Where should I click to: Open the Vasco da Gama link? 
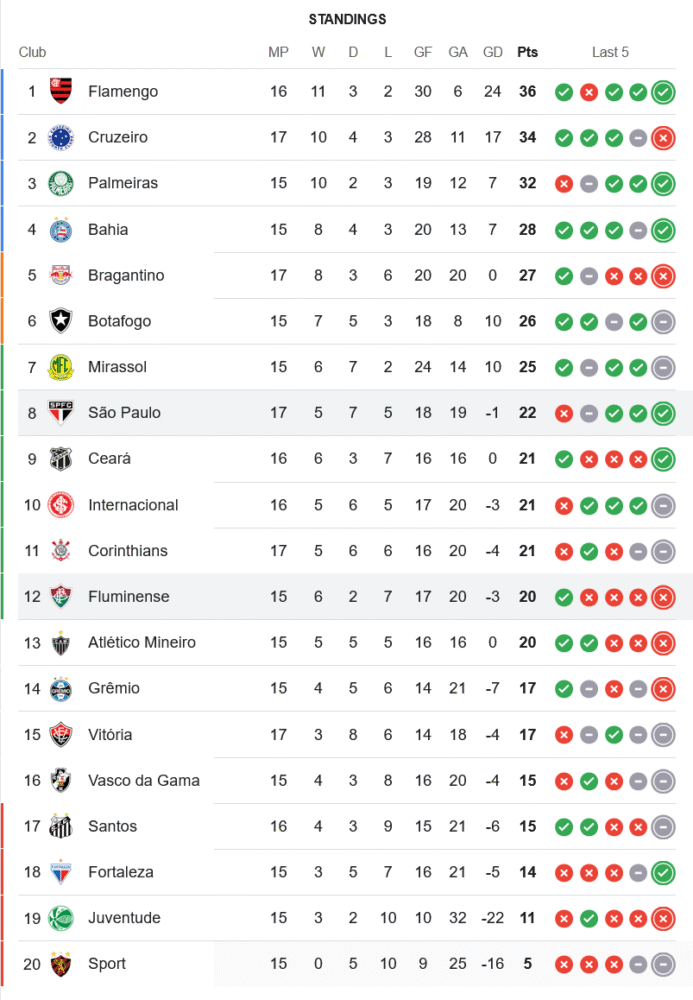coord(143,780)
